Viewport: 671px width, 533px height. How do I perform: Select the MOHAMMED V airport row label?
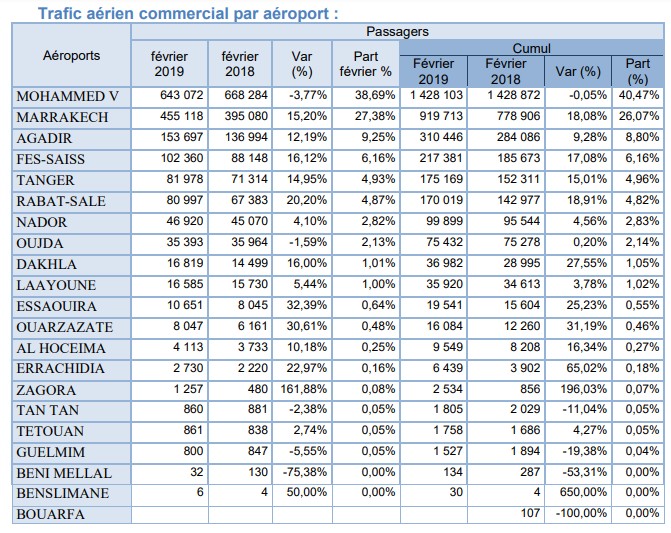pyautogui.click(x=70, y=96)
